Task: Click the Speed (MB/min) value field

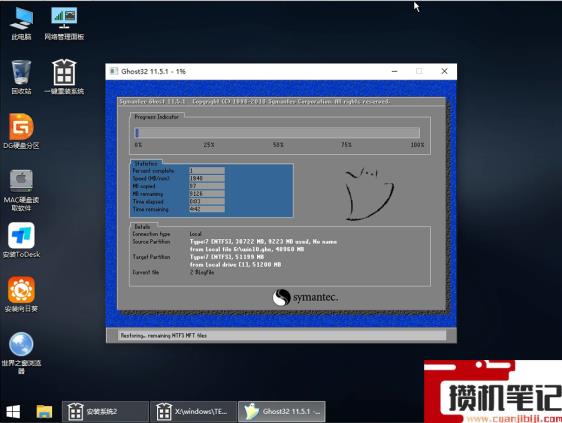Action: [207, 178]
